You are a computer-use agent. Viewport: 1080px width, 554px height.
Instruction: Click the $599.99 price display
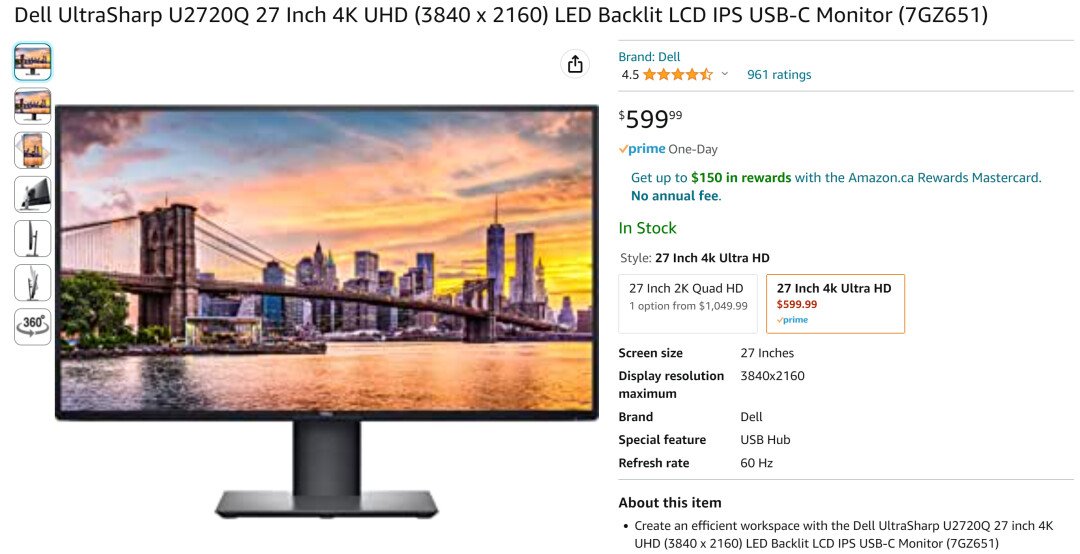[x=650, y=119]
